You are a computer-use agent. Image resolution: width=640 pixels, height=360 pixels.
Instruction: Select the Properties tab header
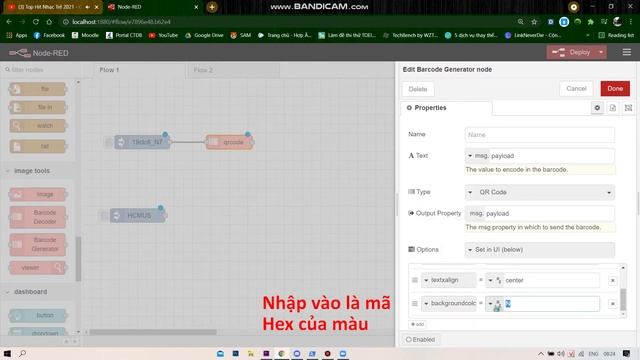pos(446,108)
